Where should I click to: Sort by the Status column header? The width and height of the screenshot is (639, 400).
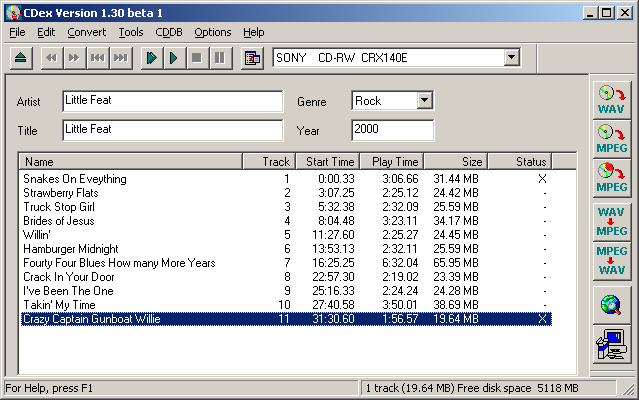520,162
